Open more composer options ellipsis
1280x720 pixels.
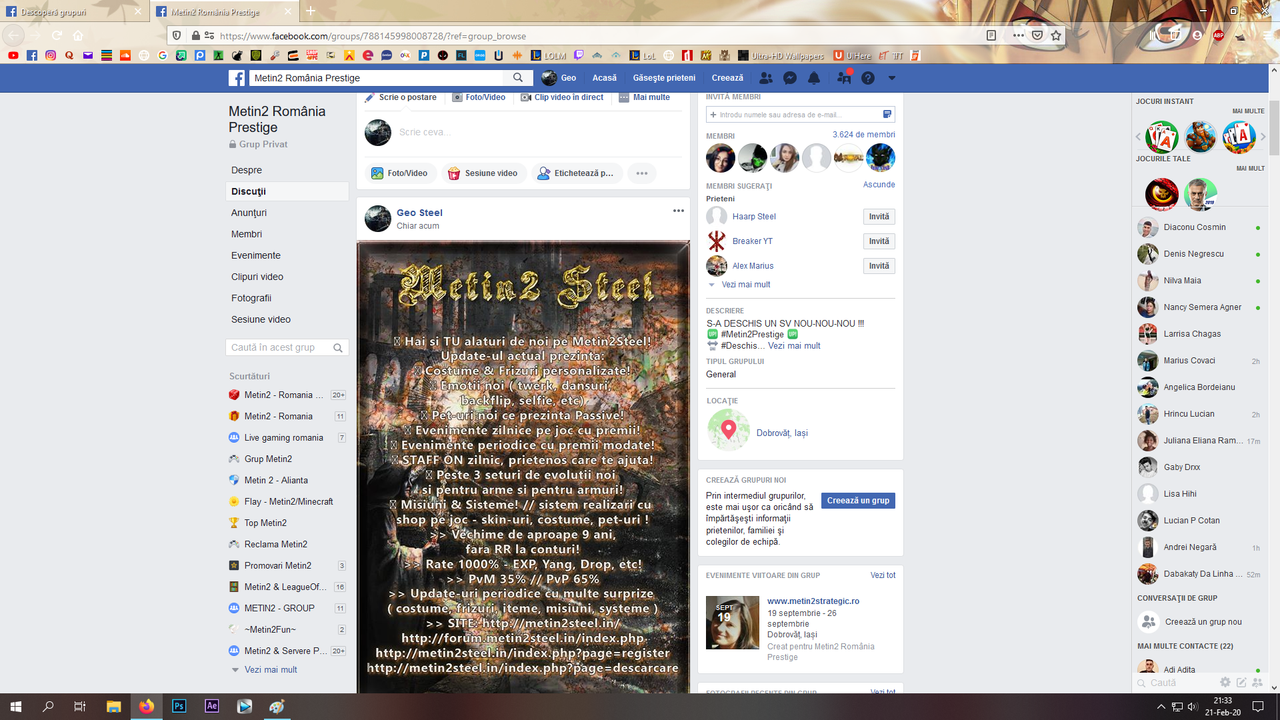pyautogui.click(x=642, y=173)
